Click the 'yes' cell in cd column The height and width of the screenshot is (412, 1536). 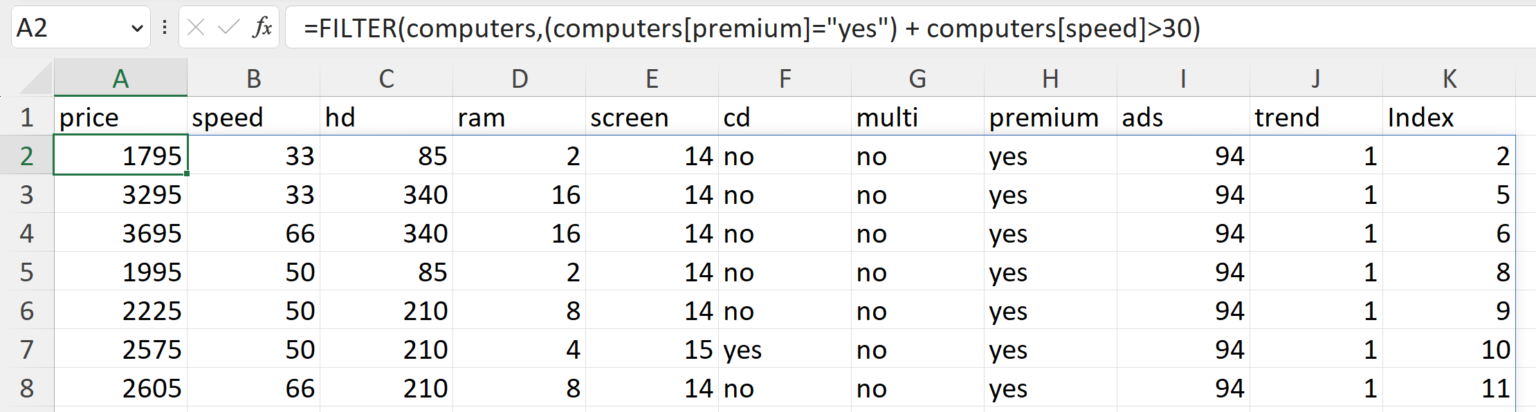785,349
